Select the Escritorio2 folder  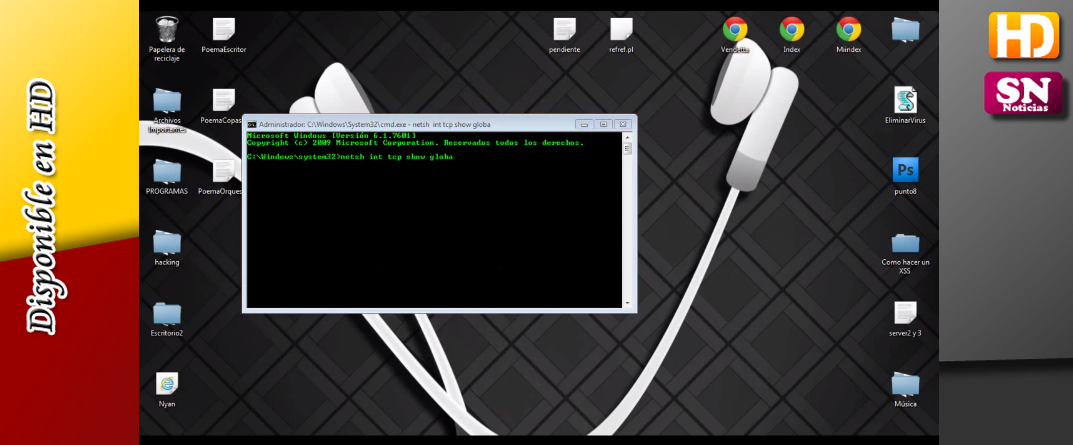(x=167, y=314)
